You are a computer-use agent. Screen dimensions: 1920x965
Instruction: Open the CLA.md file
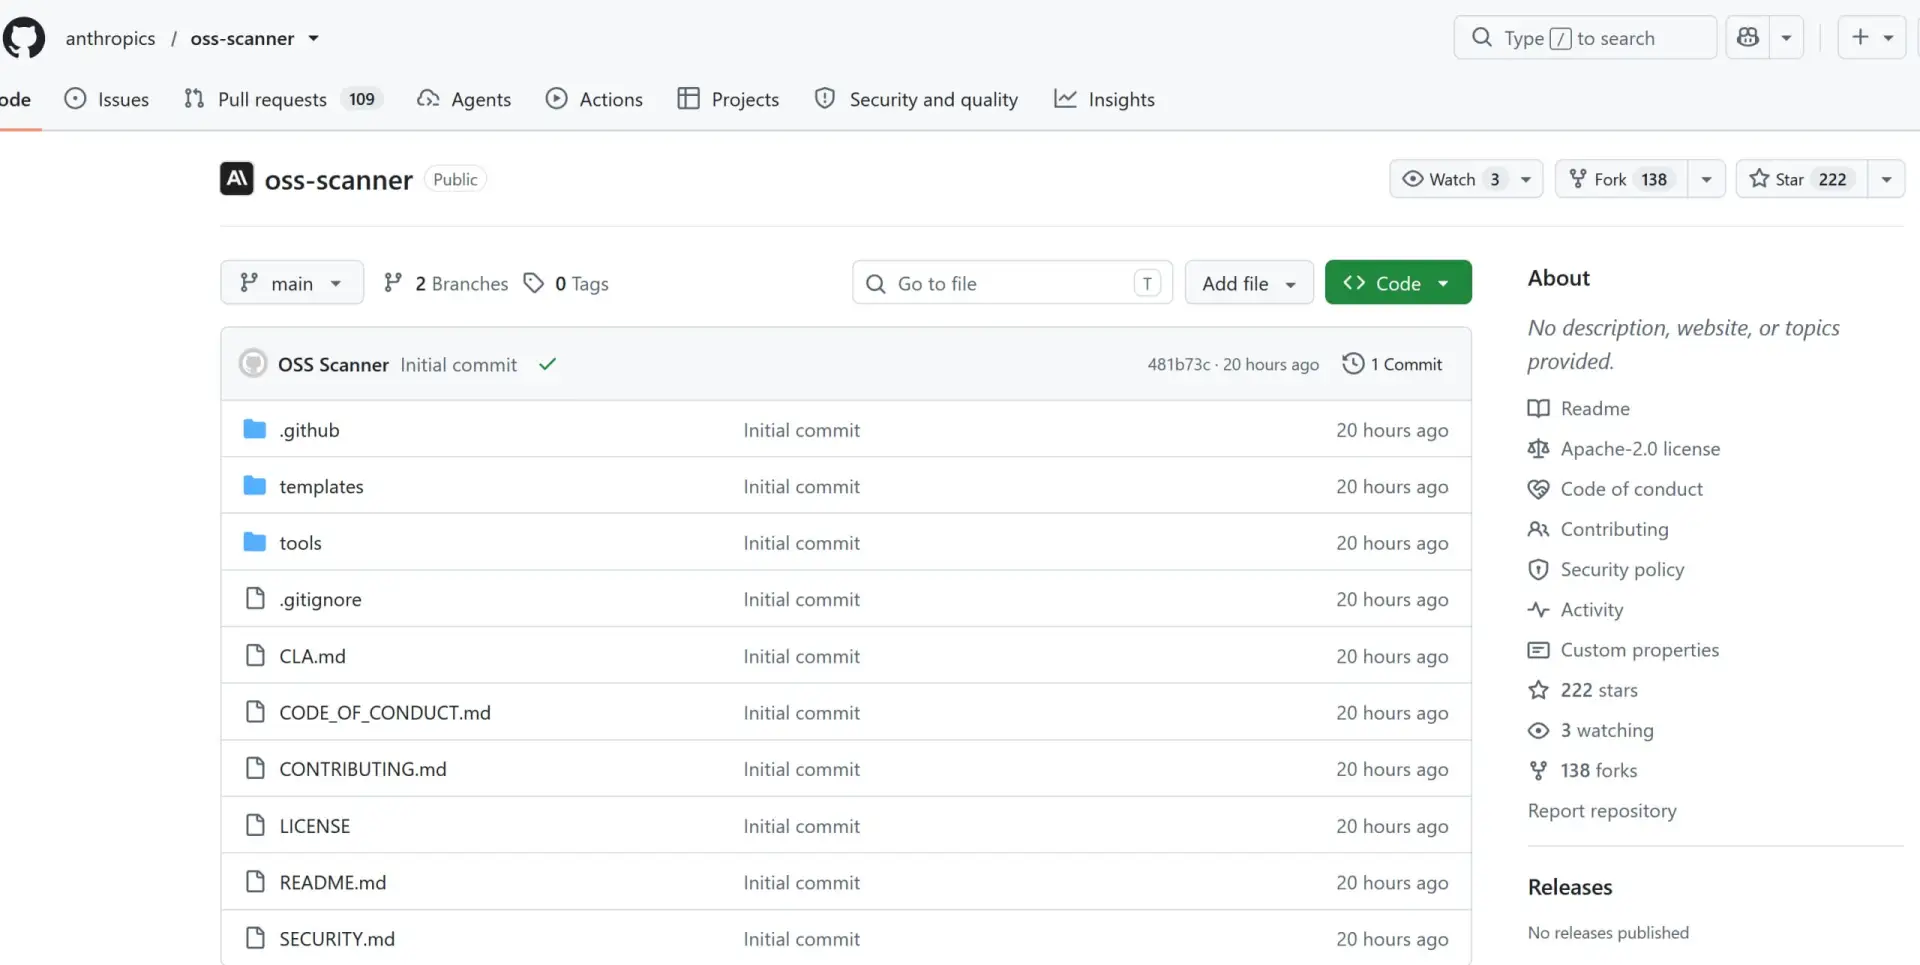pyautogui.click(x=312, y=656)
